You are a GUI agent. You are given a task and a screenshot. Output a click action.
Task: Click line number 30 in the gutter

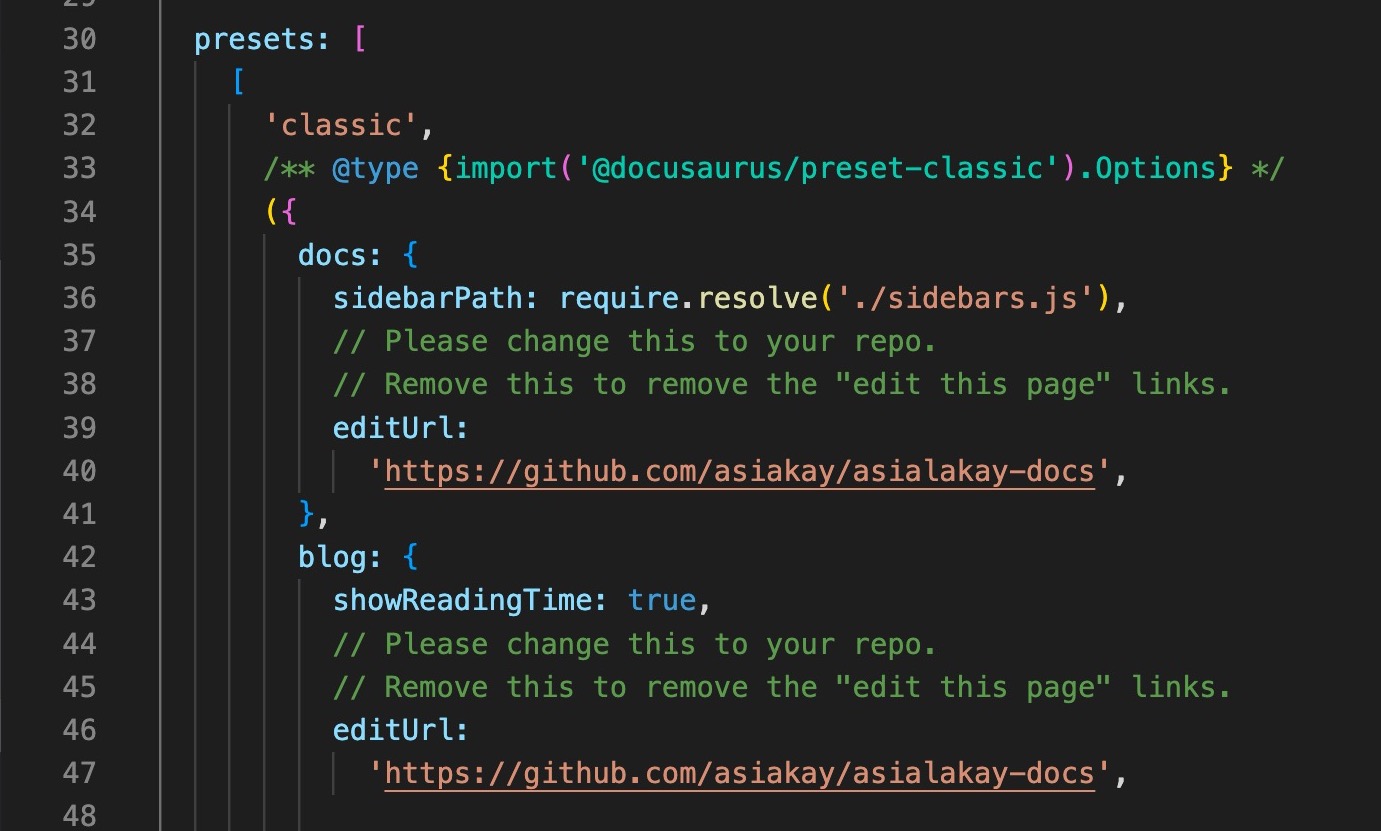click(79, 39)
